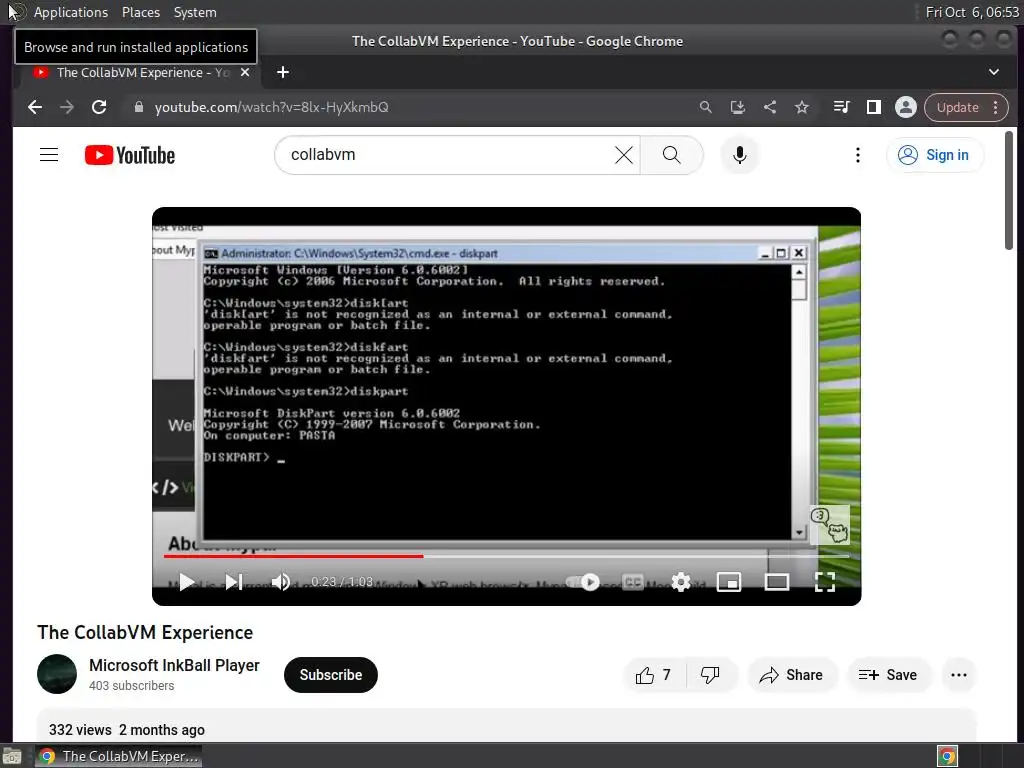The height and width of the screenshot is (768, 1024).
Task: Close The CollabVM Experience tab
Action: click(245, 72)
